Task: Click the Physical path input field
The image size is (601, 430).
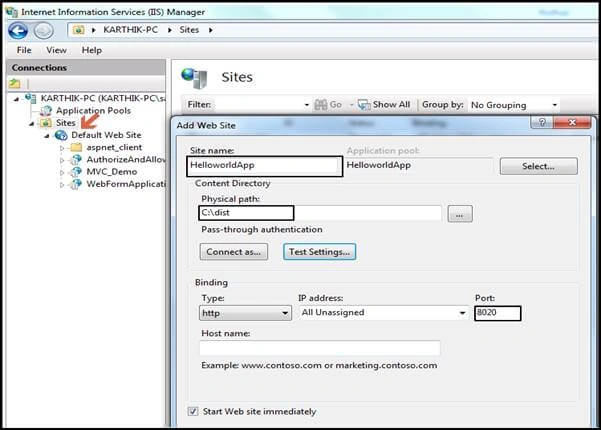Action: click(320, 213)
